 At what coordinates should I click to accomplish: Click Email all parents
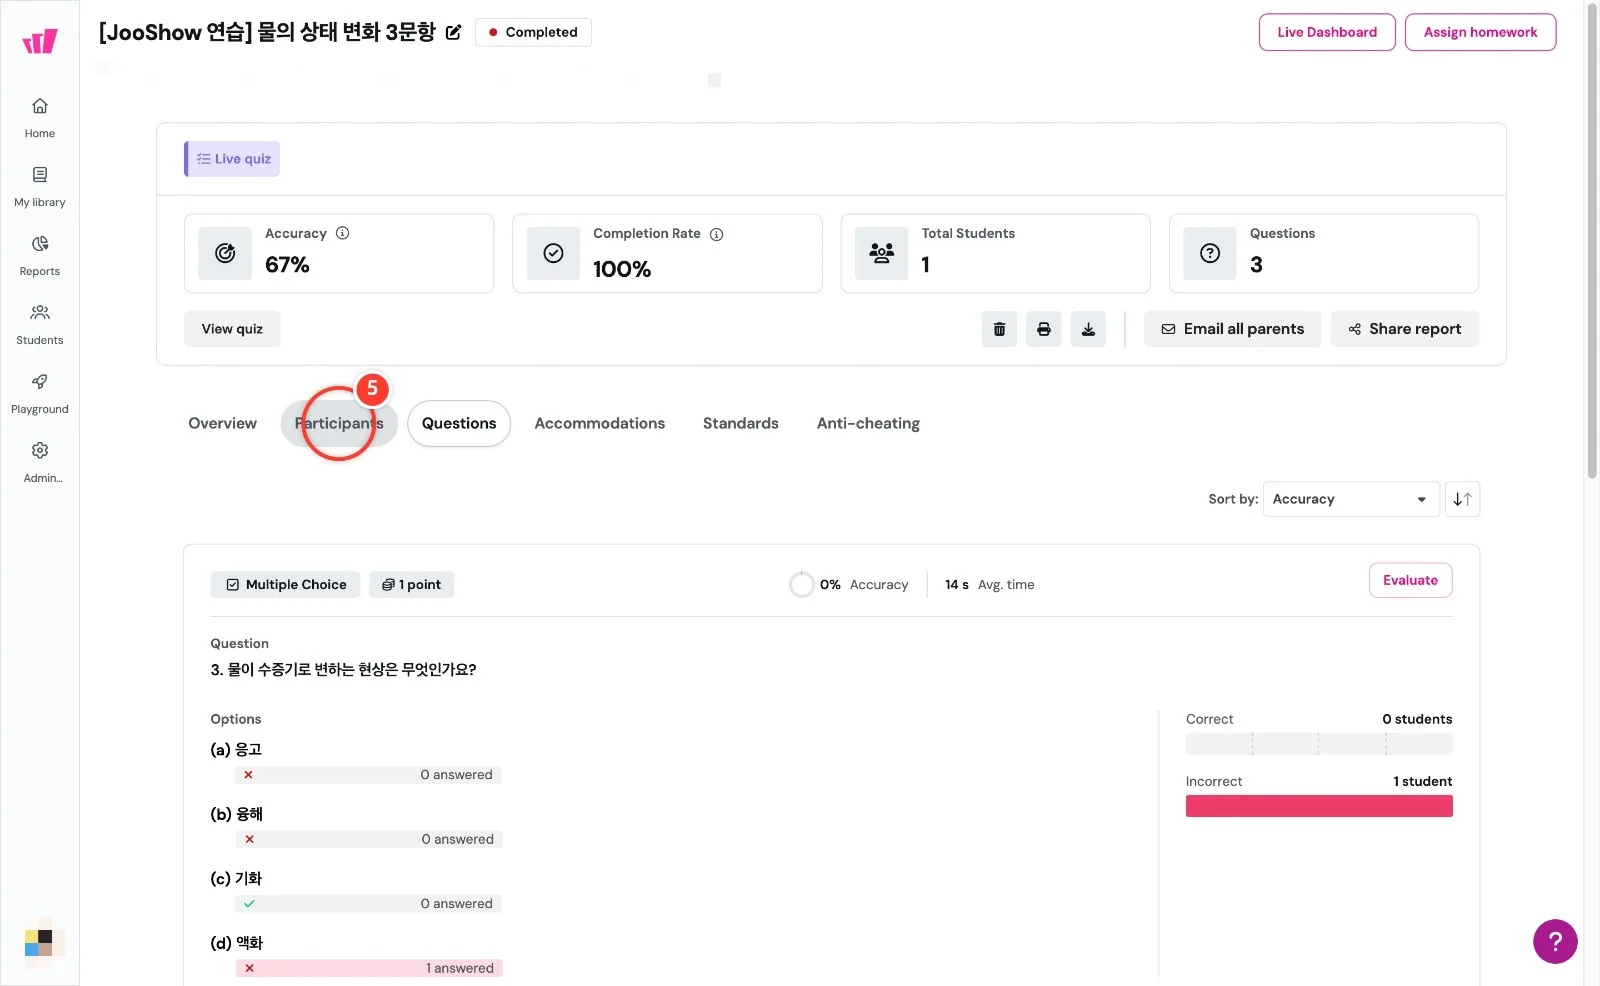coord(1232,329)
